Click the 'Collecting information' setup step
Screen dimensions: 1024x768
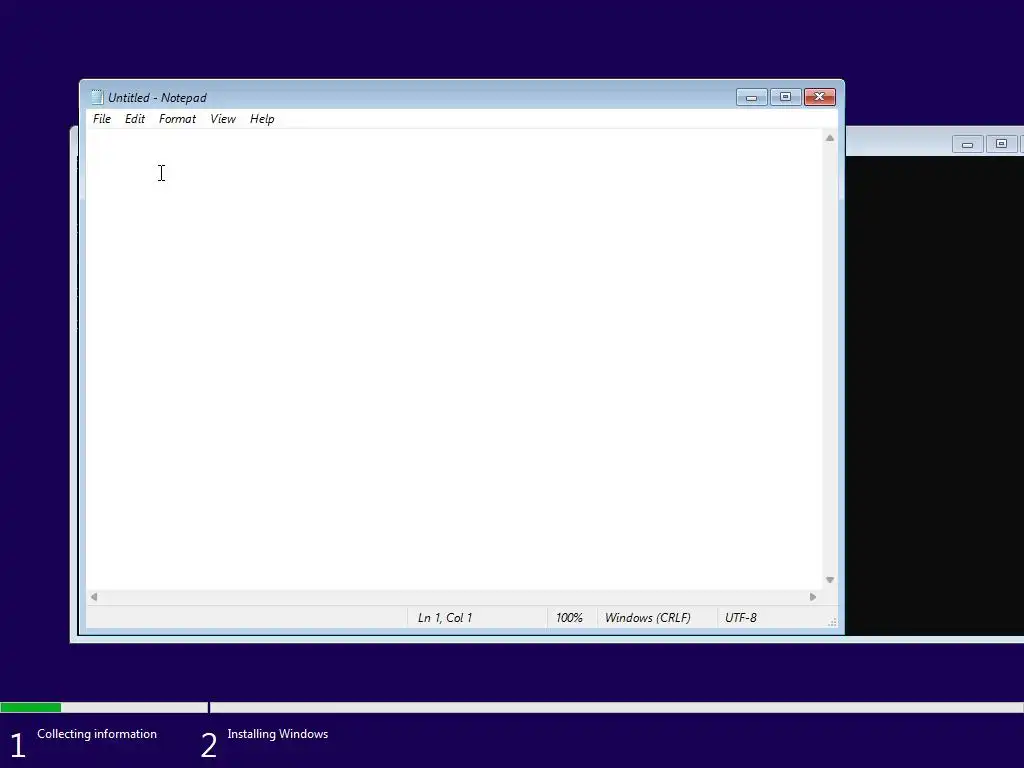(97, 734)
